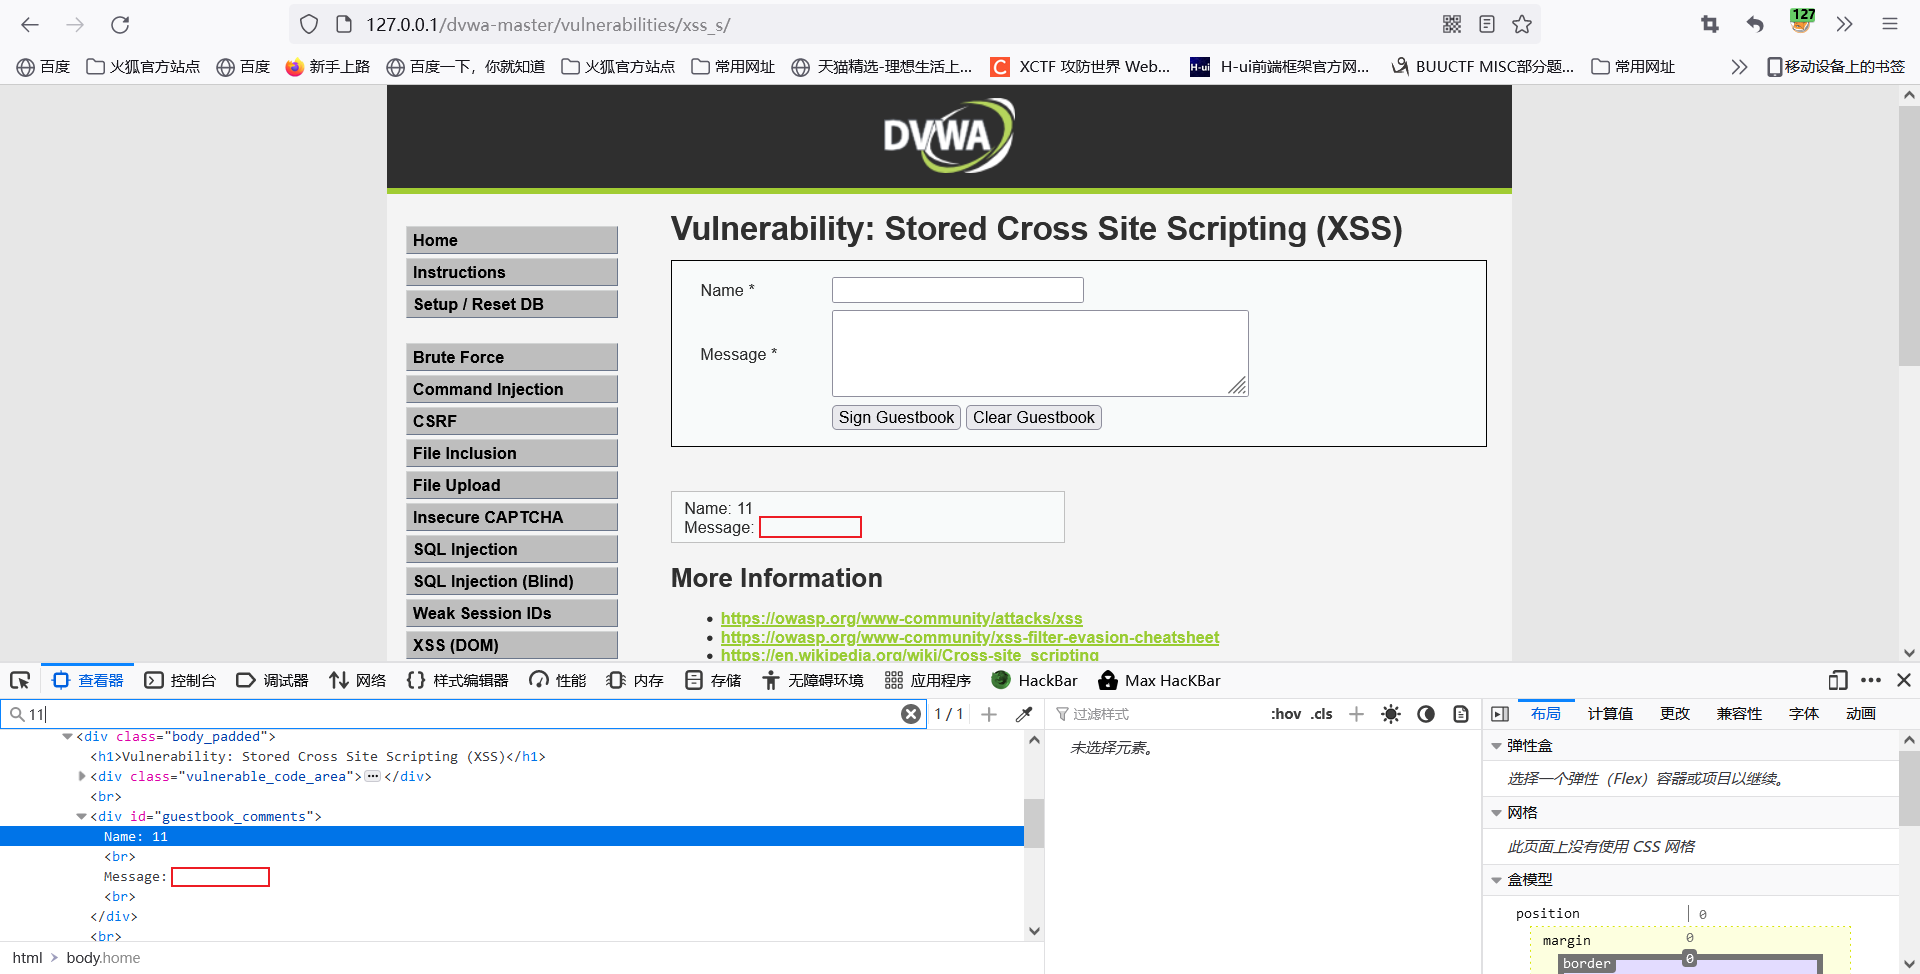Viewport: 1920px width, 974px height.
Task: Pick a color with the eyedropper tool
Action: [x=1024, y=714]
